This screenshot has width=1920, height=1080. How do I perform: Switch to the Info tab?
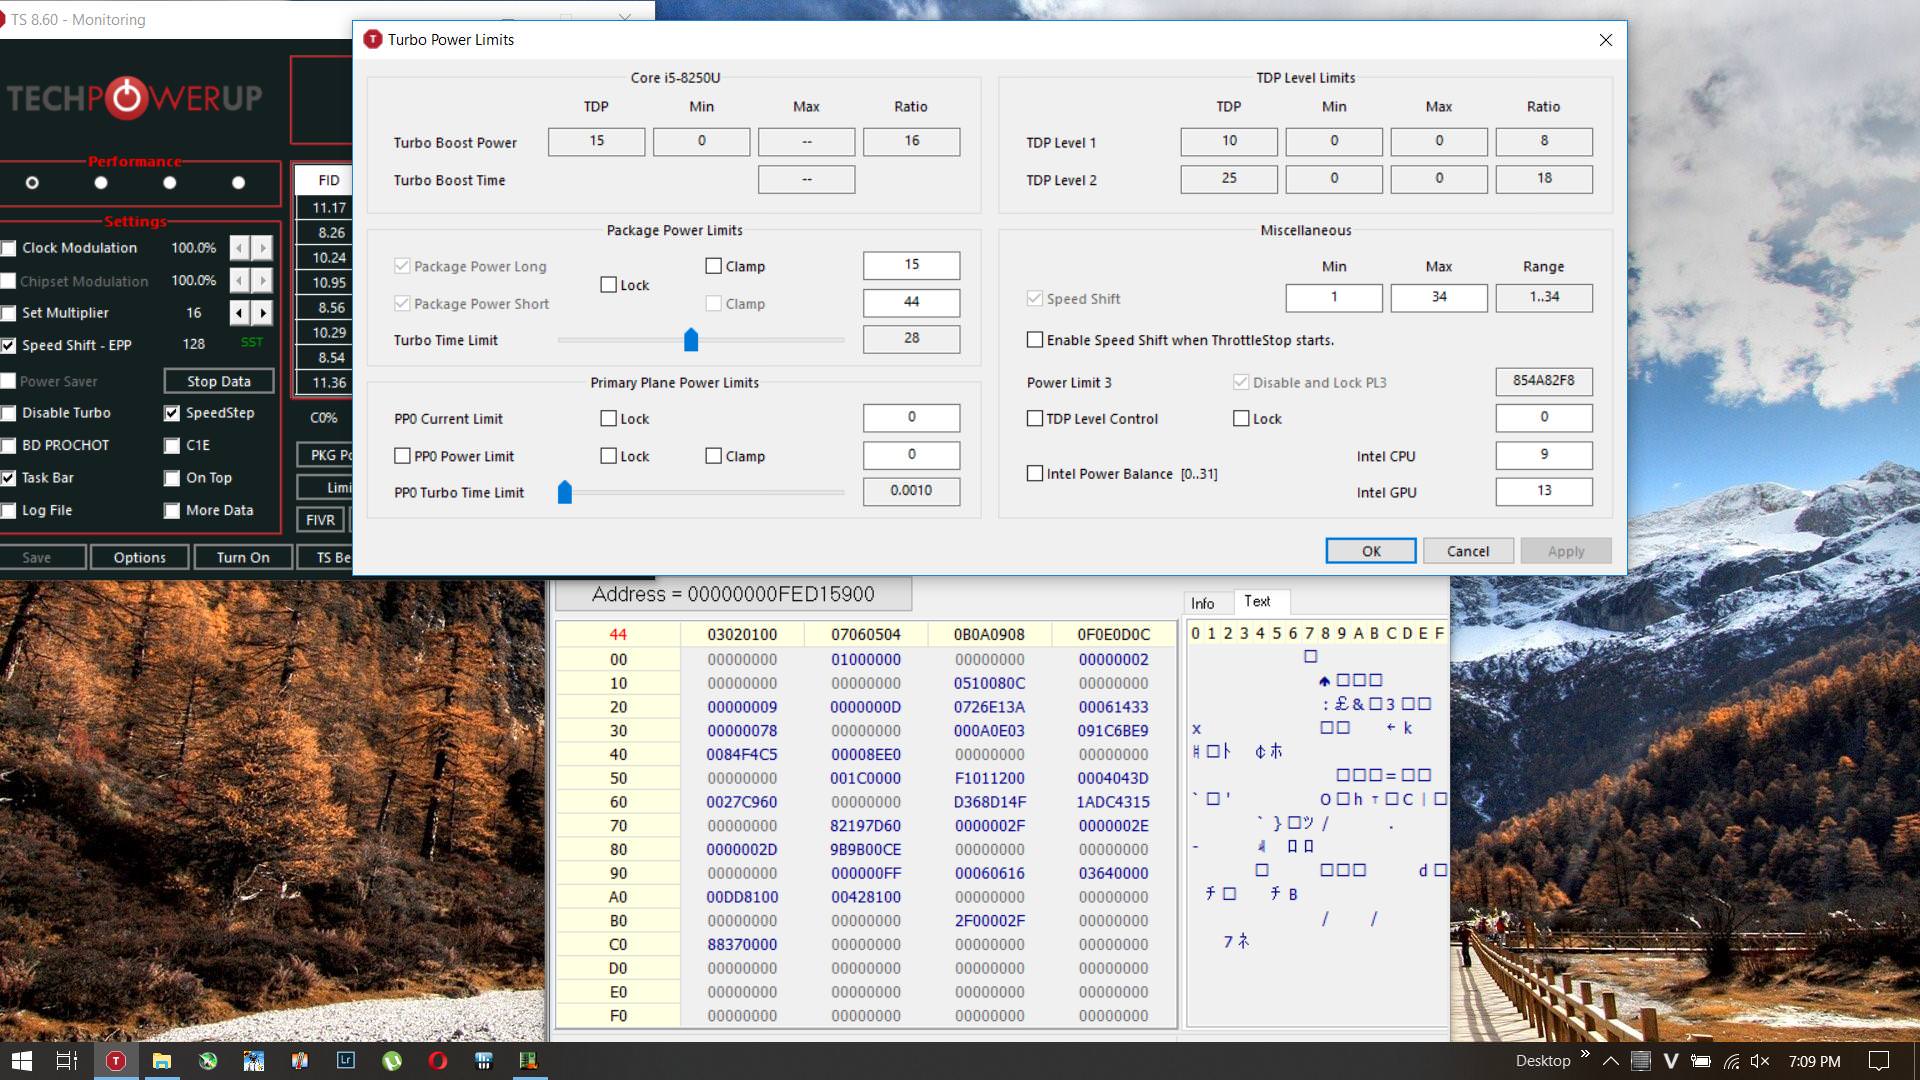1202,603
